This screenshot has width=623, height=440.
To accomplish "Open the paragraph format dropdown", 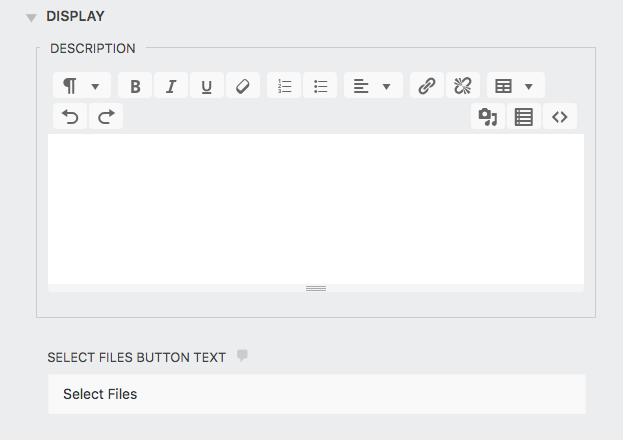I will [x=82, y=85].
